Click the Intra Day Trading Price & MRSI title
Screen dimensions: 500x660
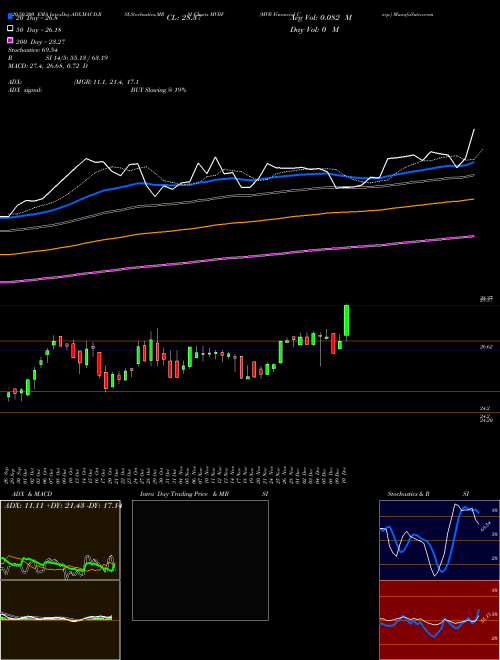click(x=204, y=494)
